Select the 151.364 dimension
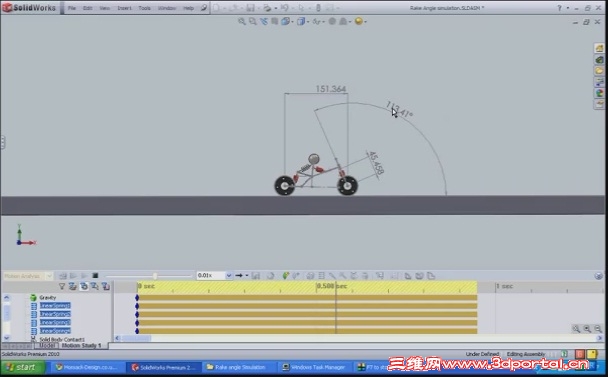 click(x=331, y=89)
